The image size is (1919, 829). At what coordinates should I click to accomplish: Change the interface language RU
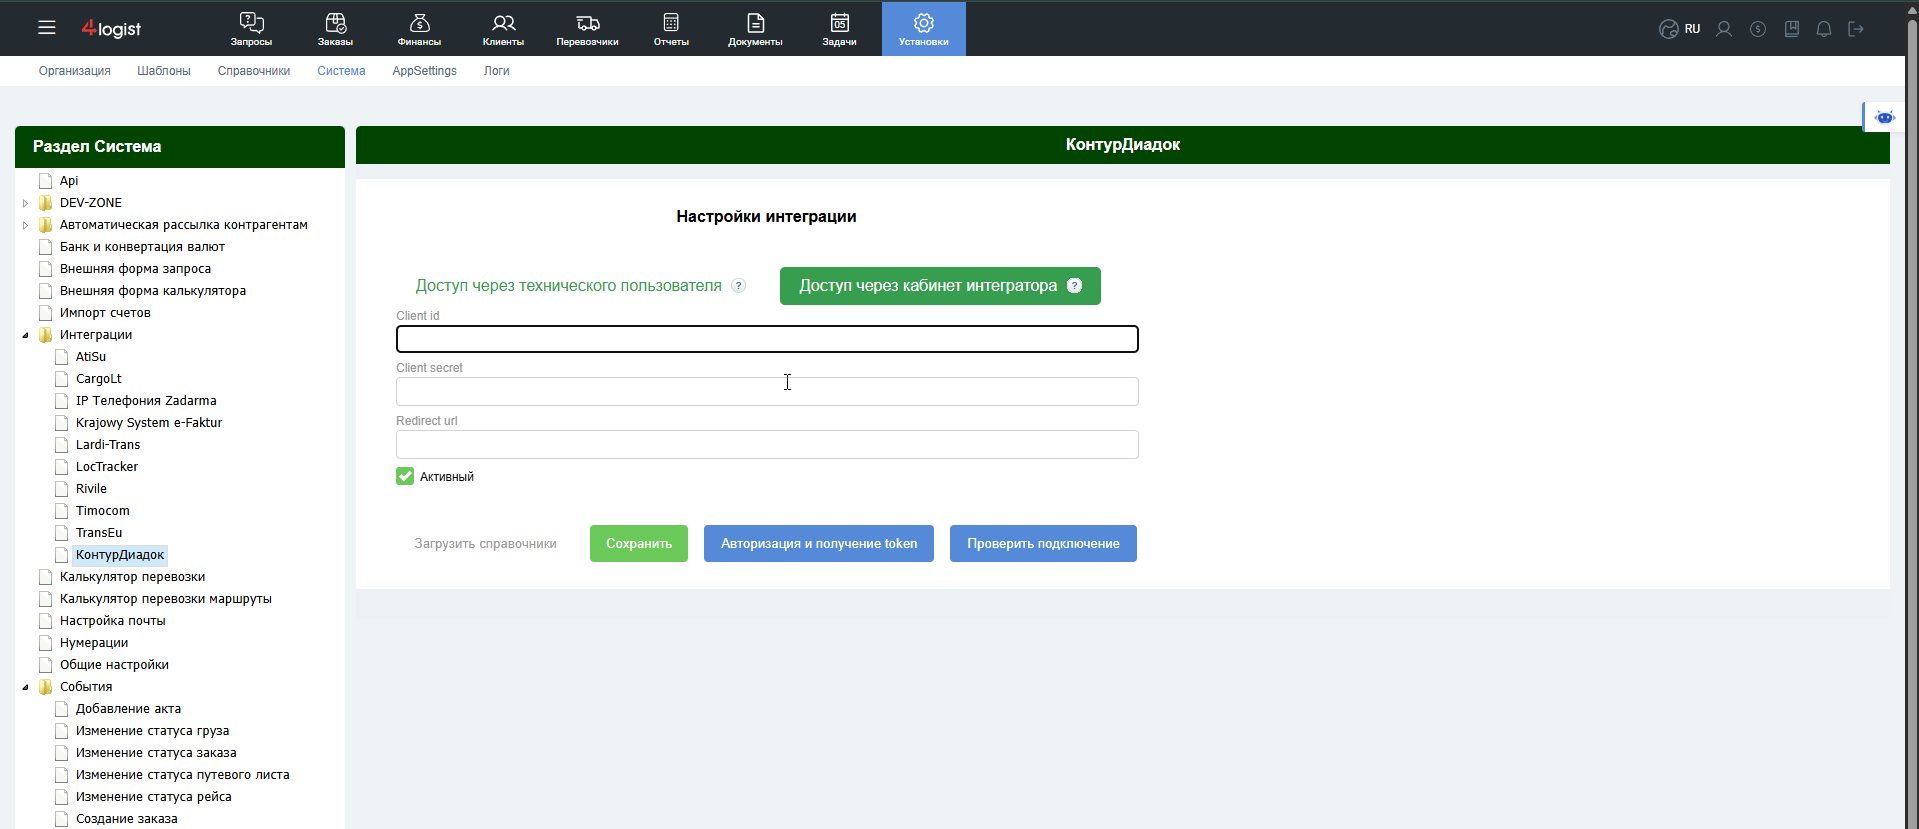pyautogui.click(x=1680, y=29)
